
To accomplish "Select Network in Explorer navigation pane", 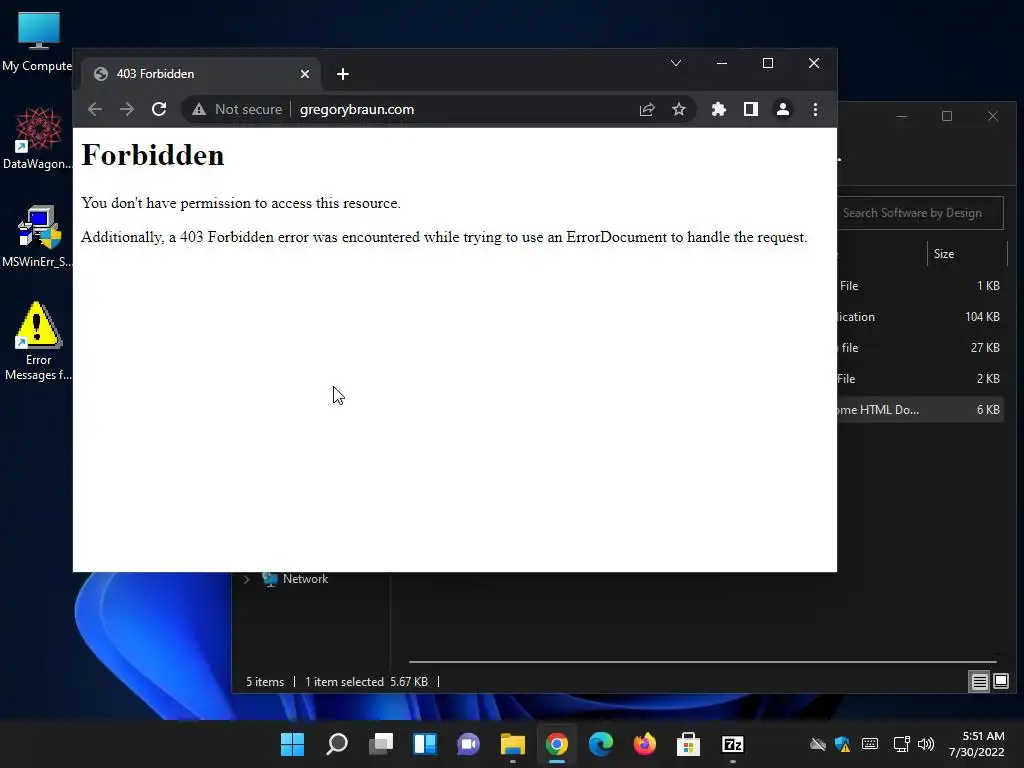I will click(305, 579).
